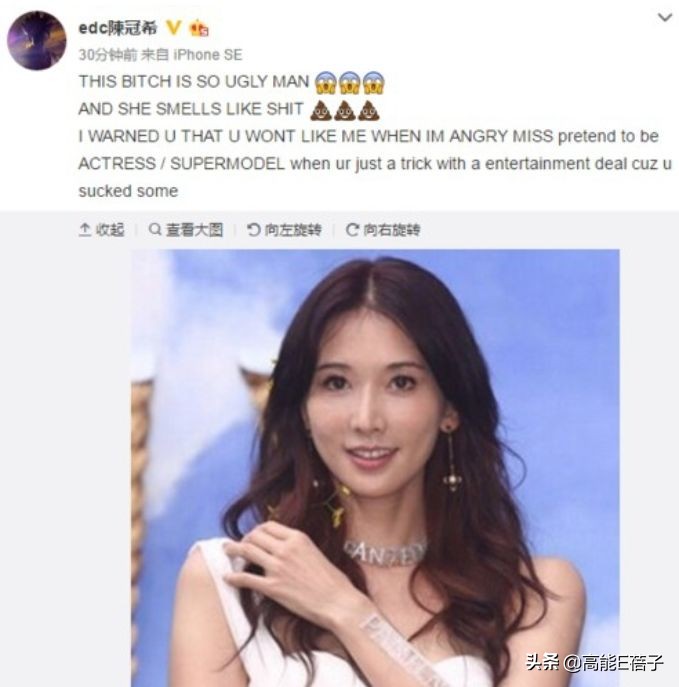Collapse the image using the 收起 label
Viewport: 679px width, 687px height.
tap(110, 230)
